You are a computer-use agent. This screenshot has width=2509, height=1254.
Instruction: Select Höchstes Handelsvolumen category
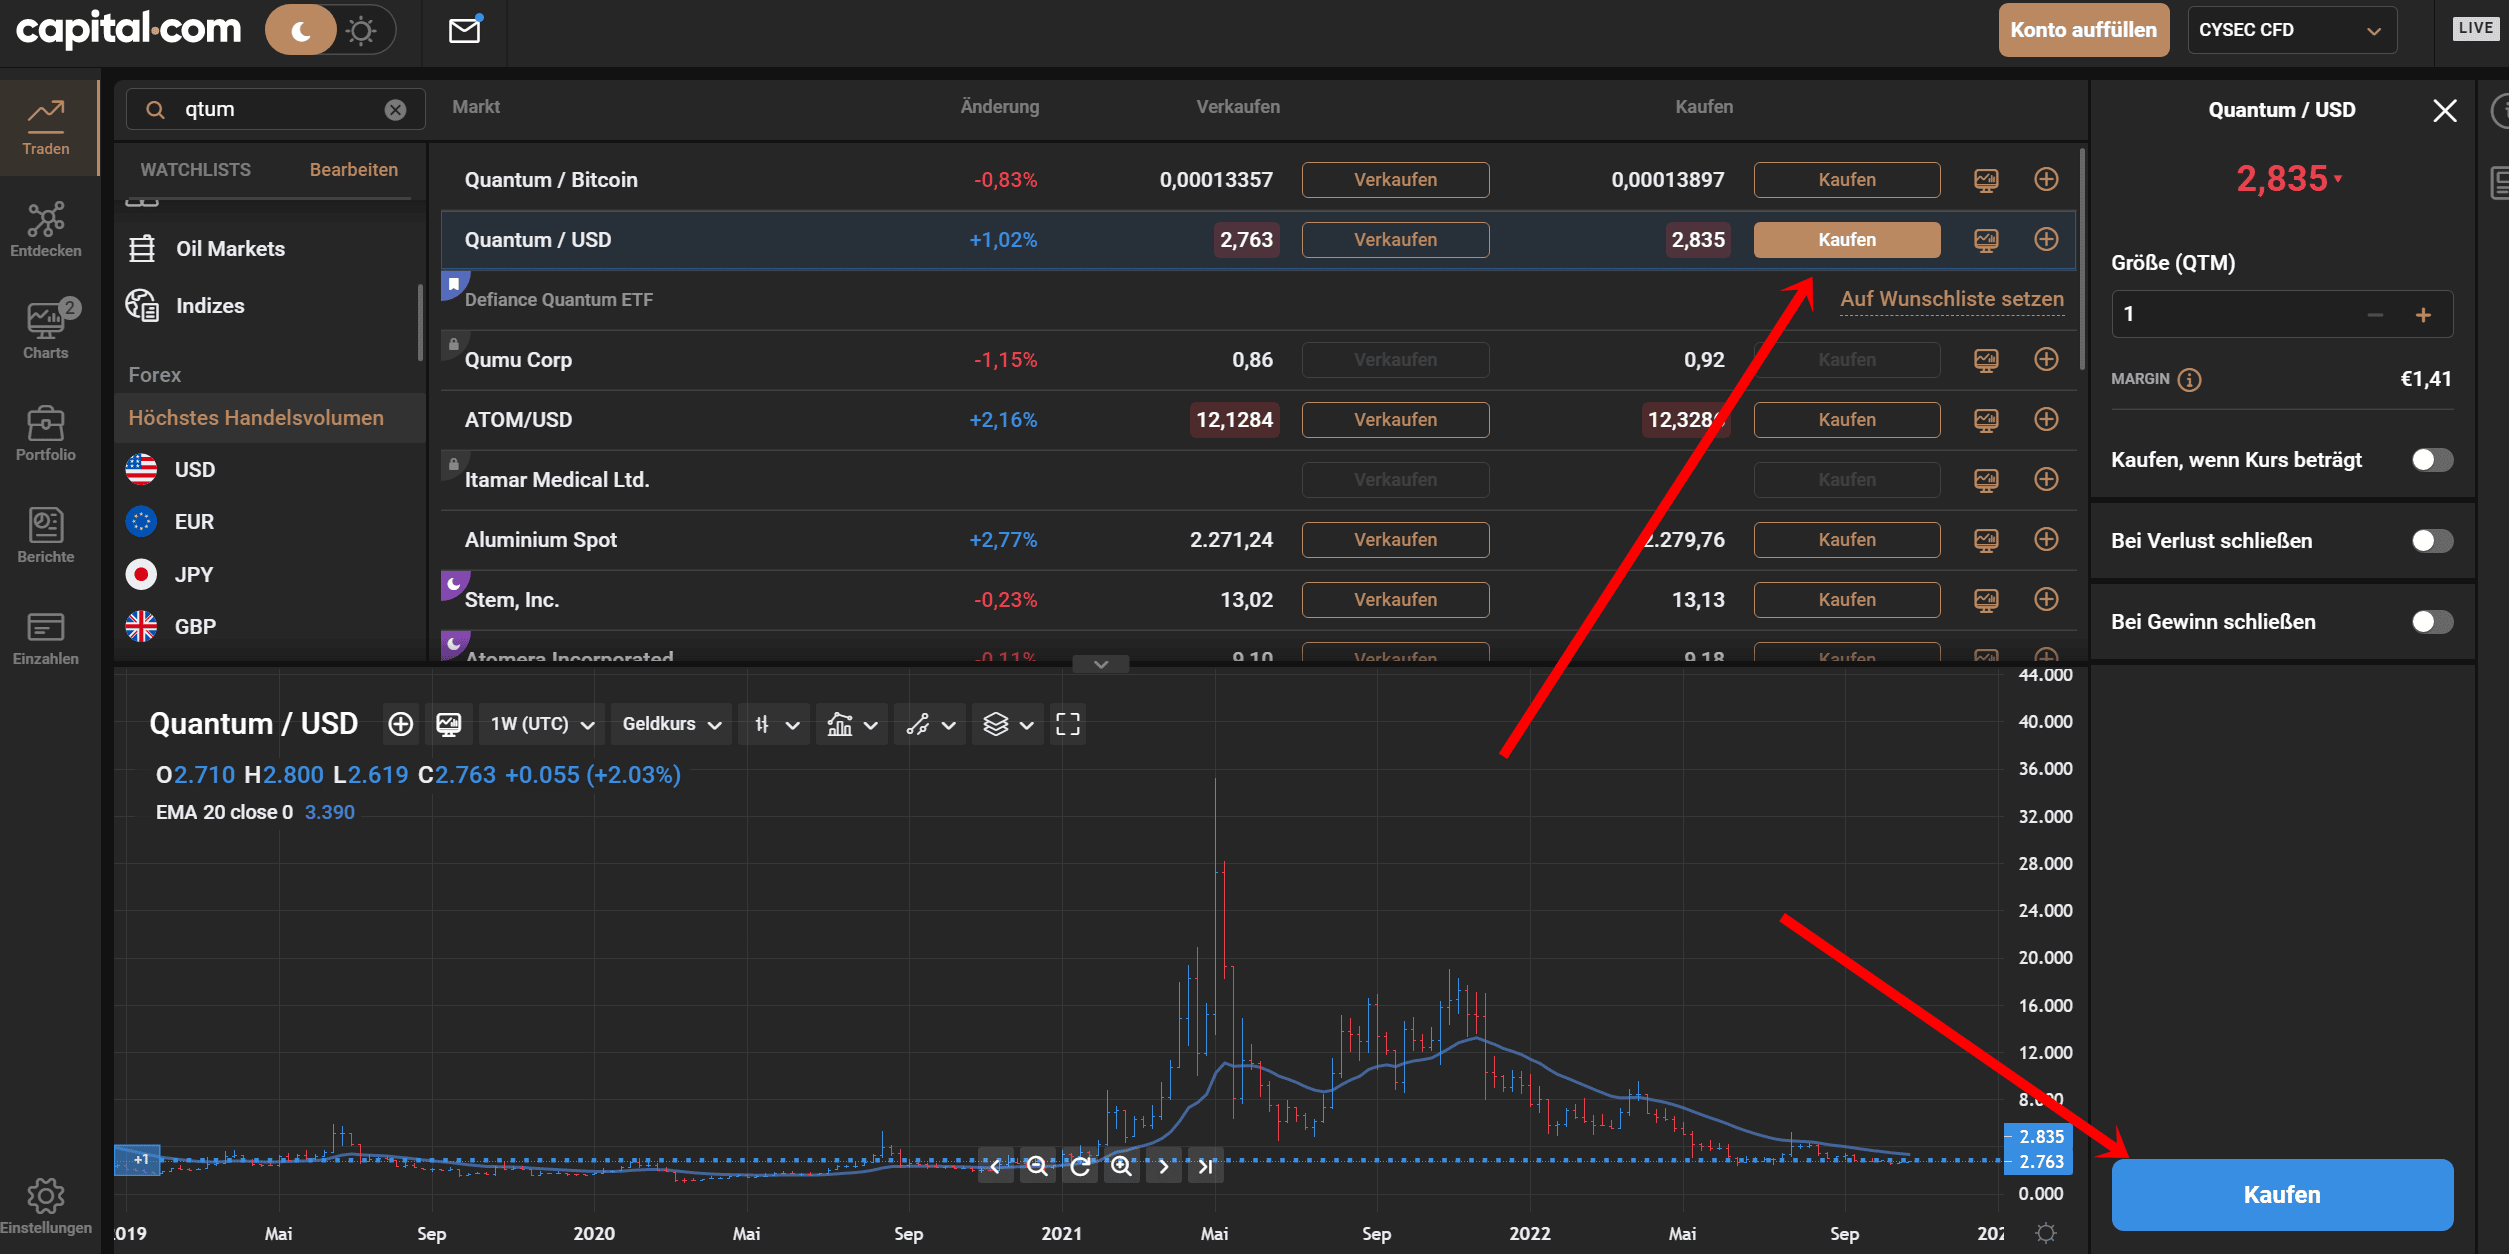(270, 418)
